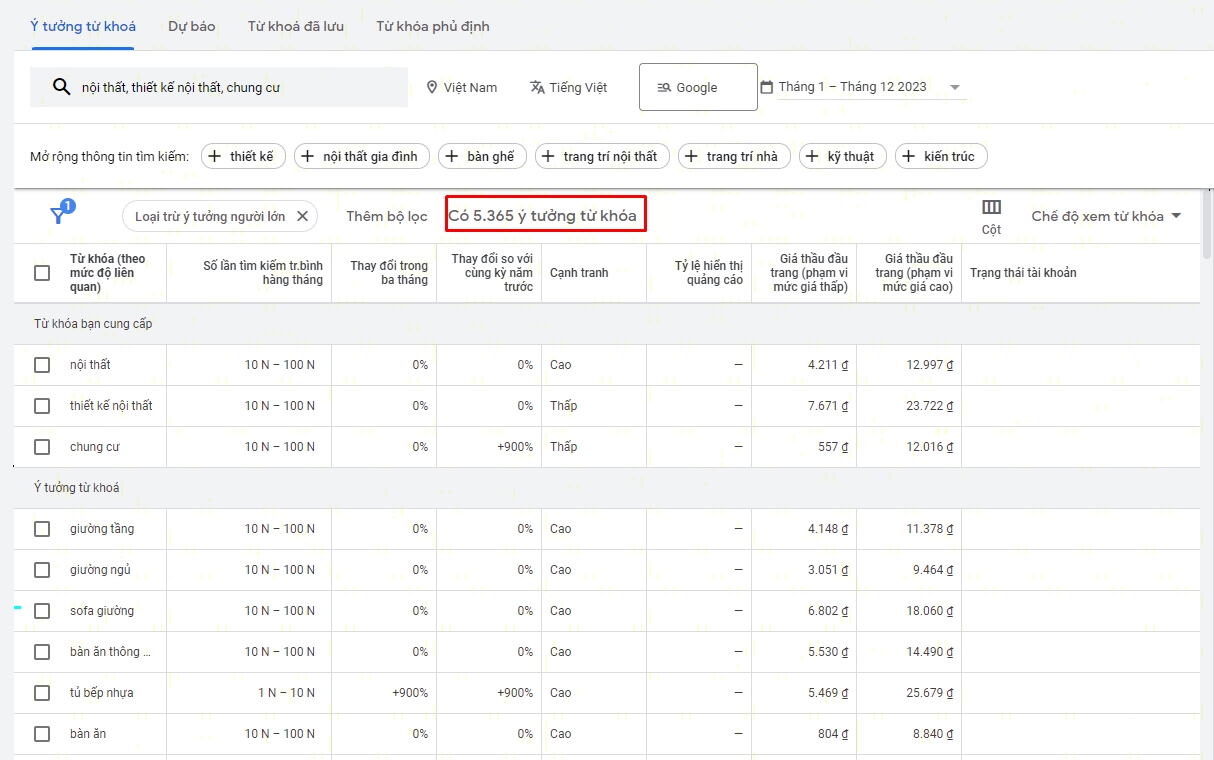Click the Tiếng Việt language icon
The width and height of the screenshot is (1214, 760).
coord(537,87)
